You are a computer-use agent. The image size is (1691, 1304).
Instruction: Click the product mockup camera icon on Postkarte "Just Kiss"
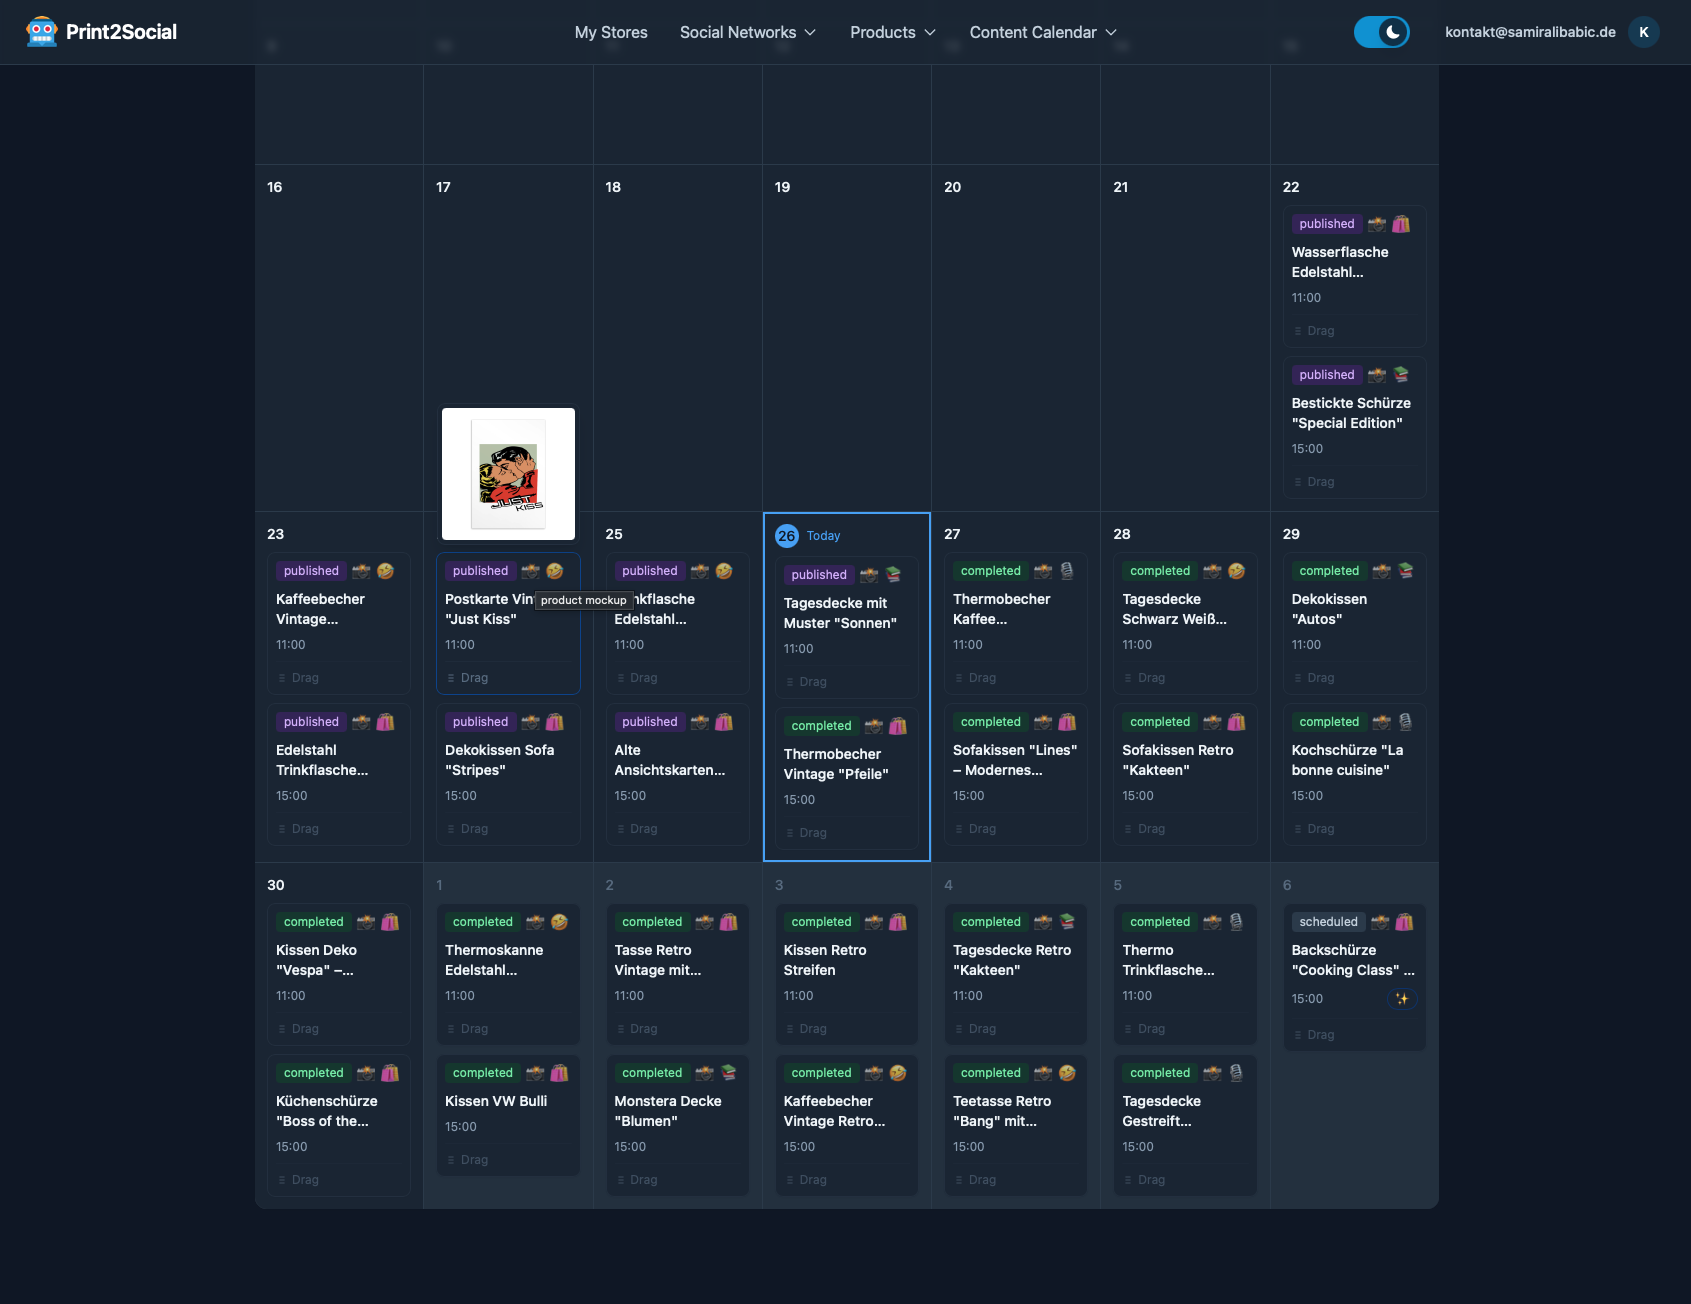click(530, 571)
